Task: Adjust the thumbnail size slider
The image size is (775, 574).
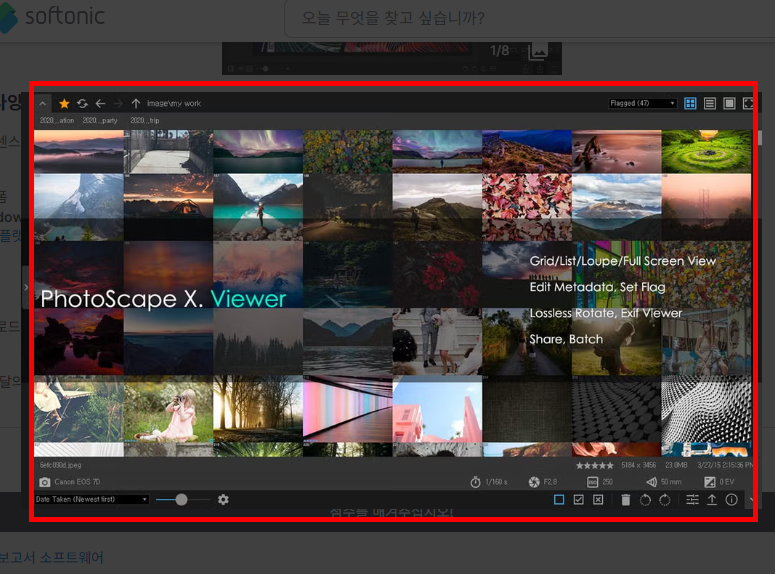Action: (181, 499)
